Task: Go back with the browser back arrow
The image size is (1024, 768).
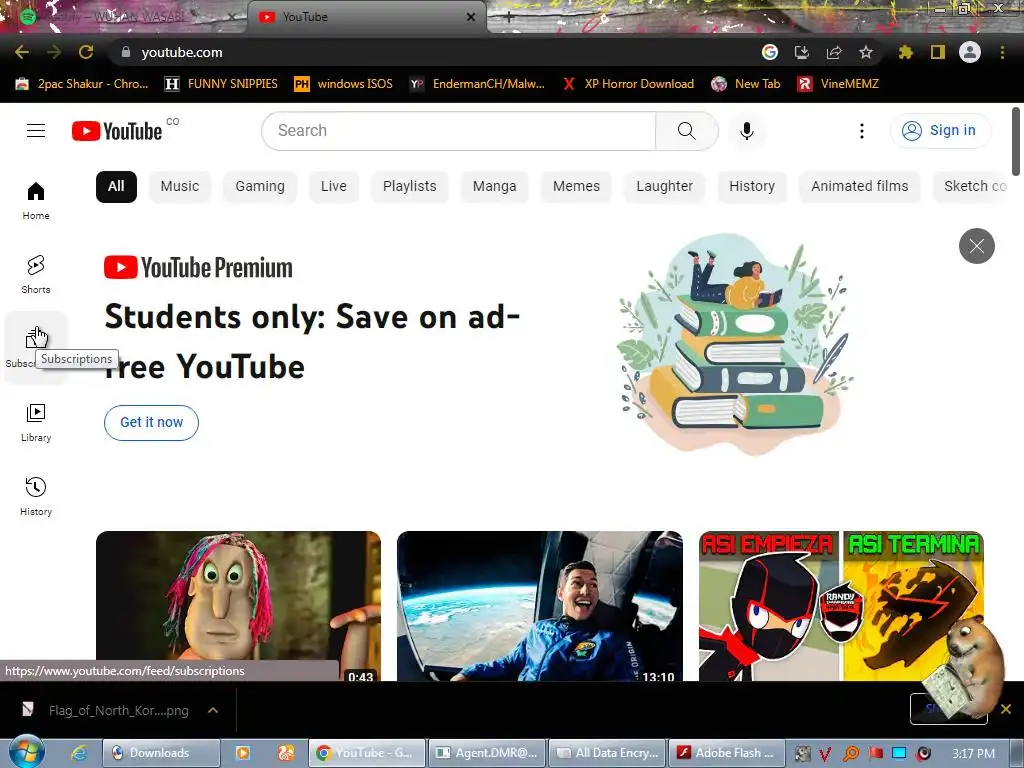Action: click(x=22, y=52)
